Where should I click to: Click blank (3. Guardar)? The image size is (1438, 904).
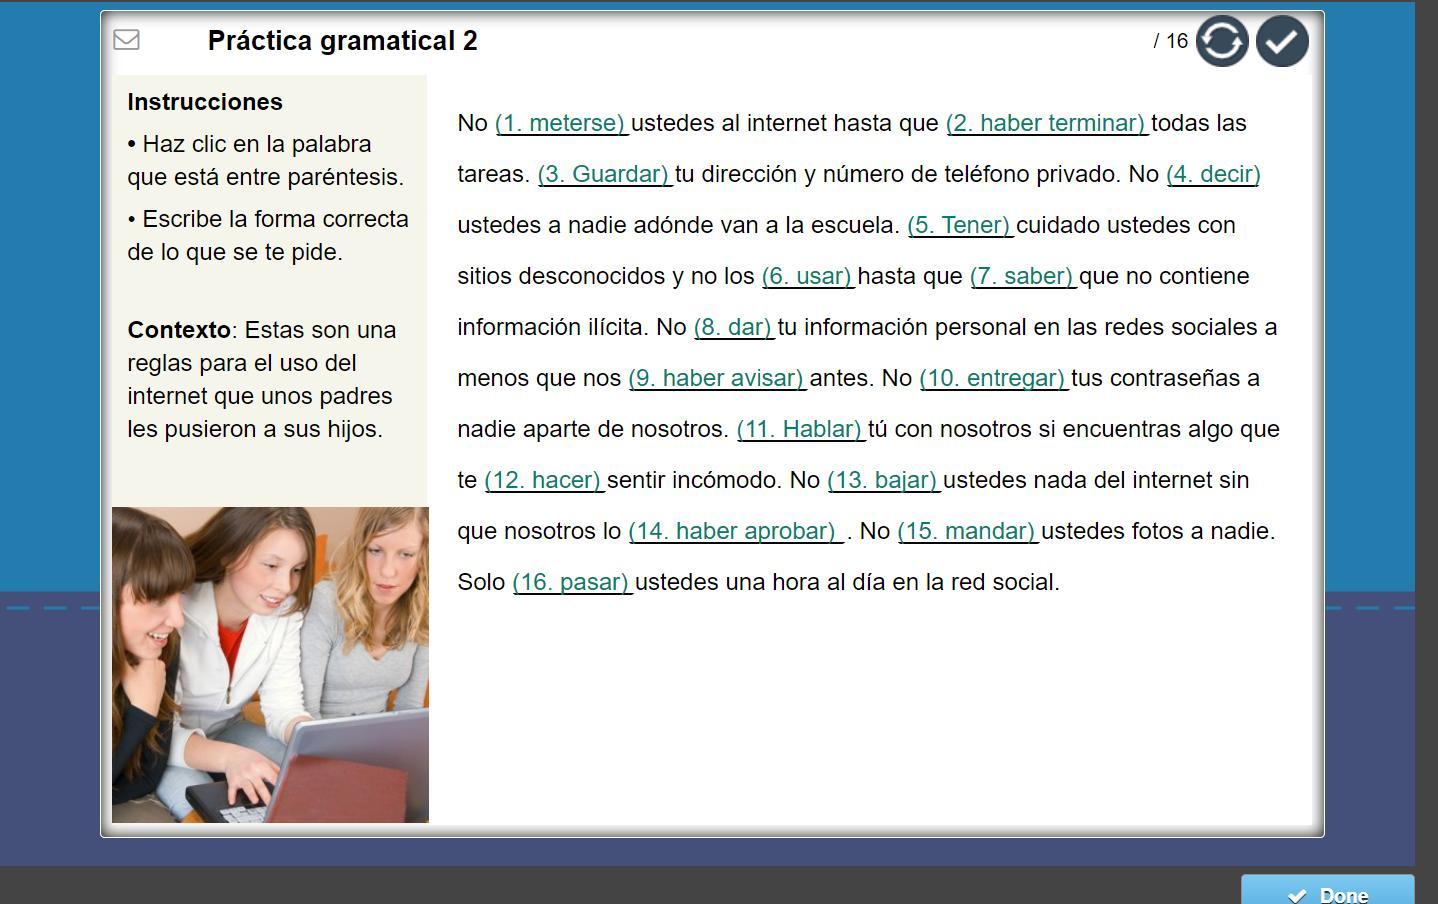tap(604, 174)
